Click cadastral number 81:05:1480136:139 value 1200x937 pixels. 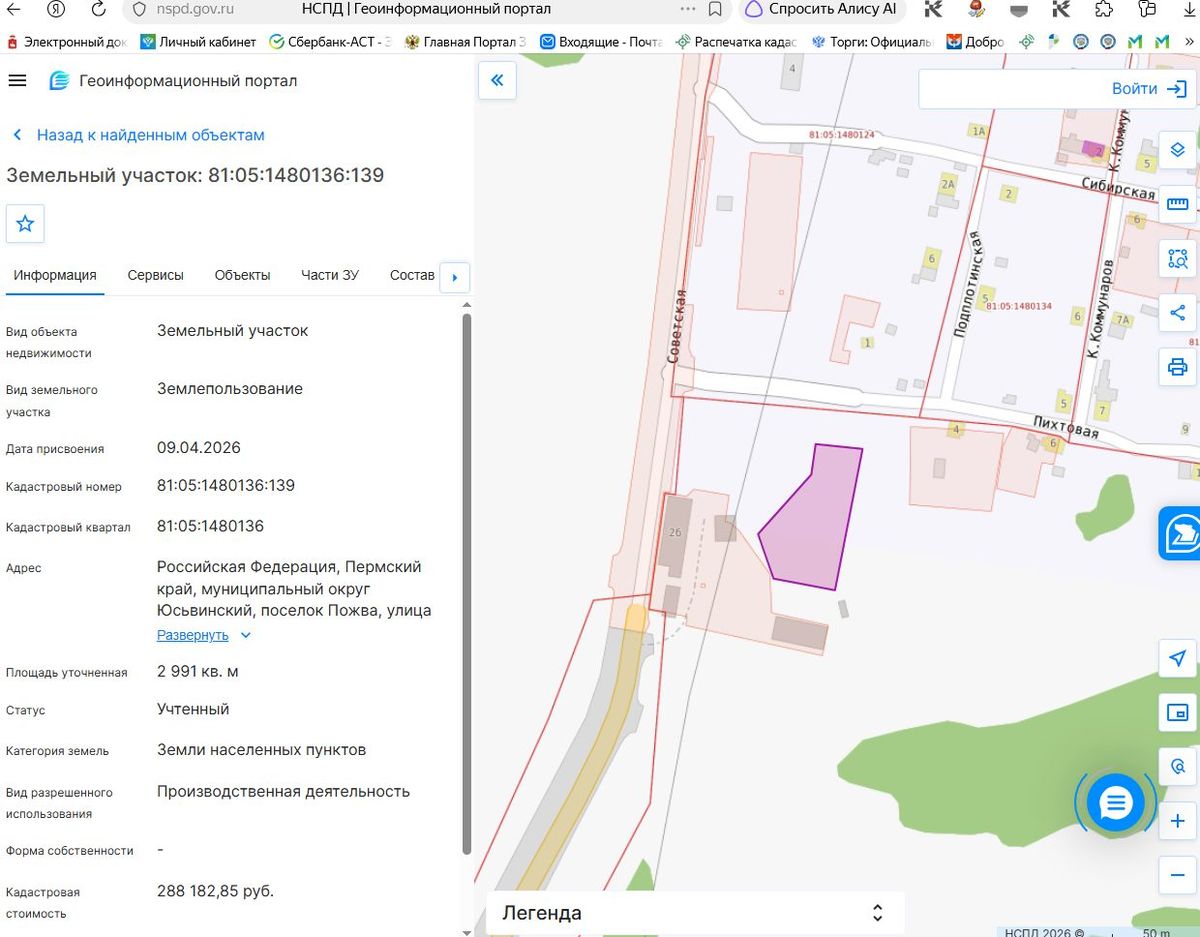(x=226, y=486)
